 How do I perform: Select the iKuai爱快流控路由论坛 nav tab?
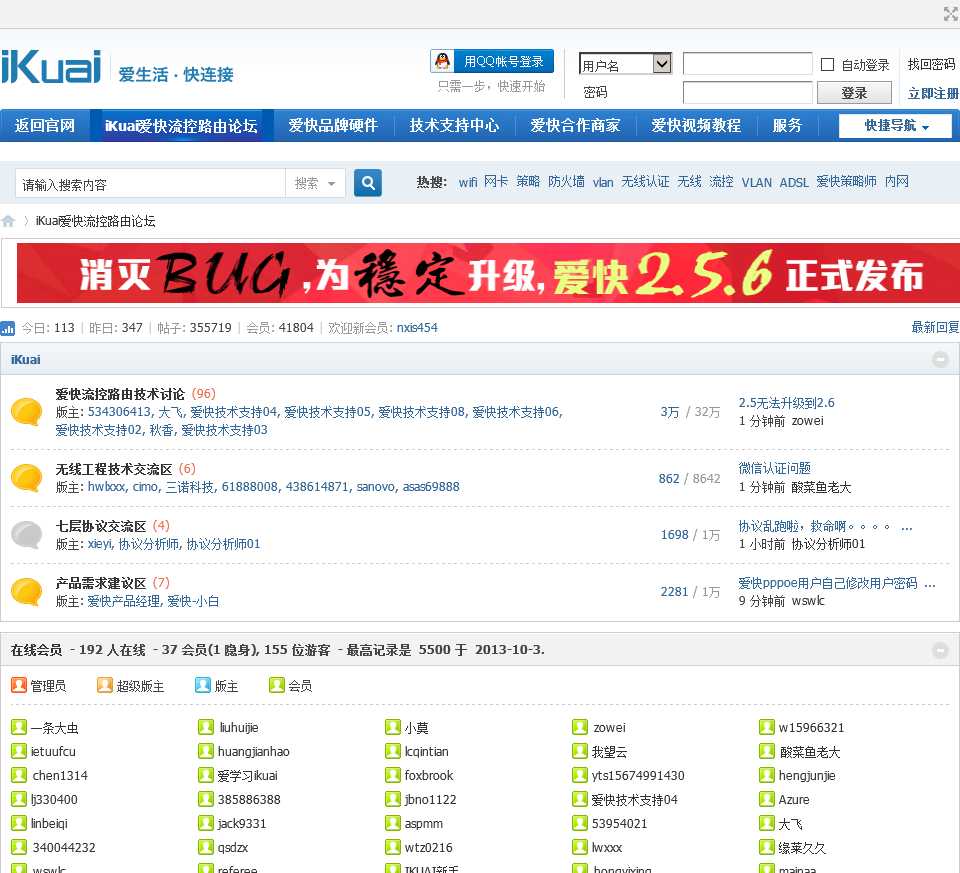[x=181, y=126]
